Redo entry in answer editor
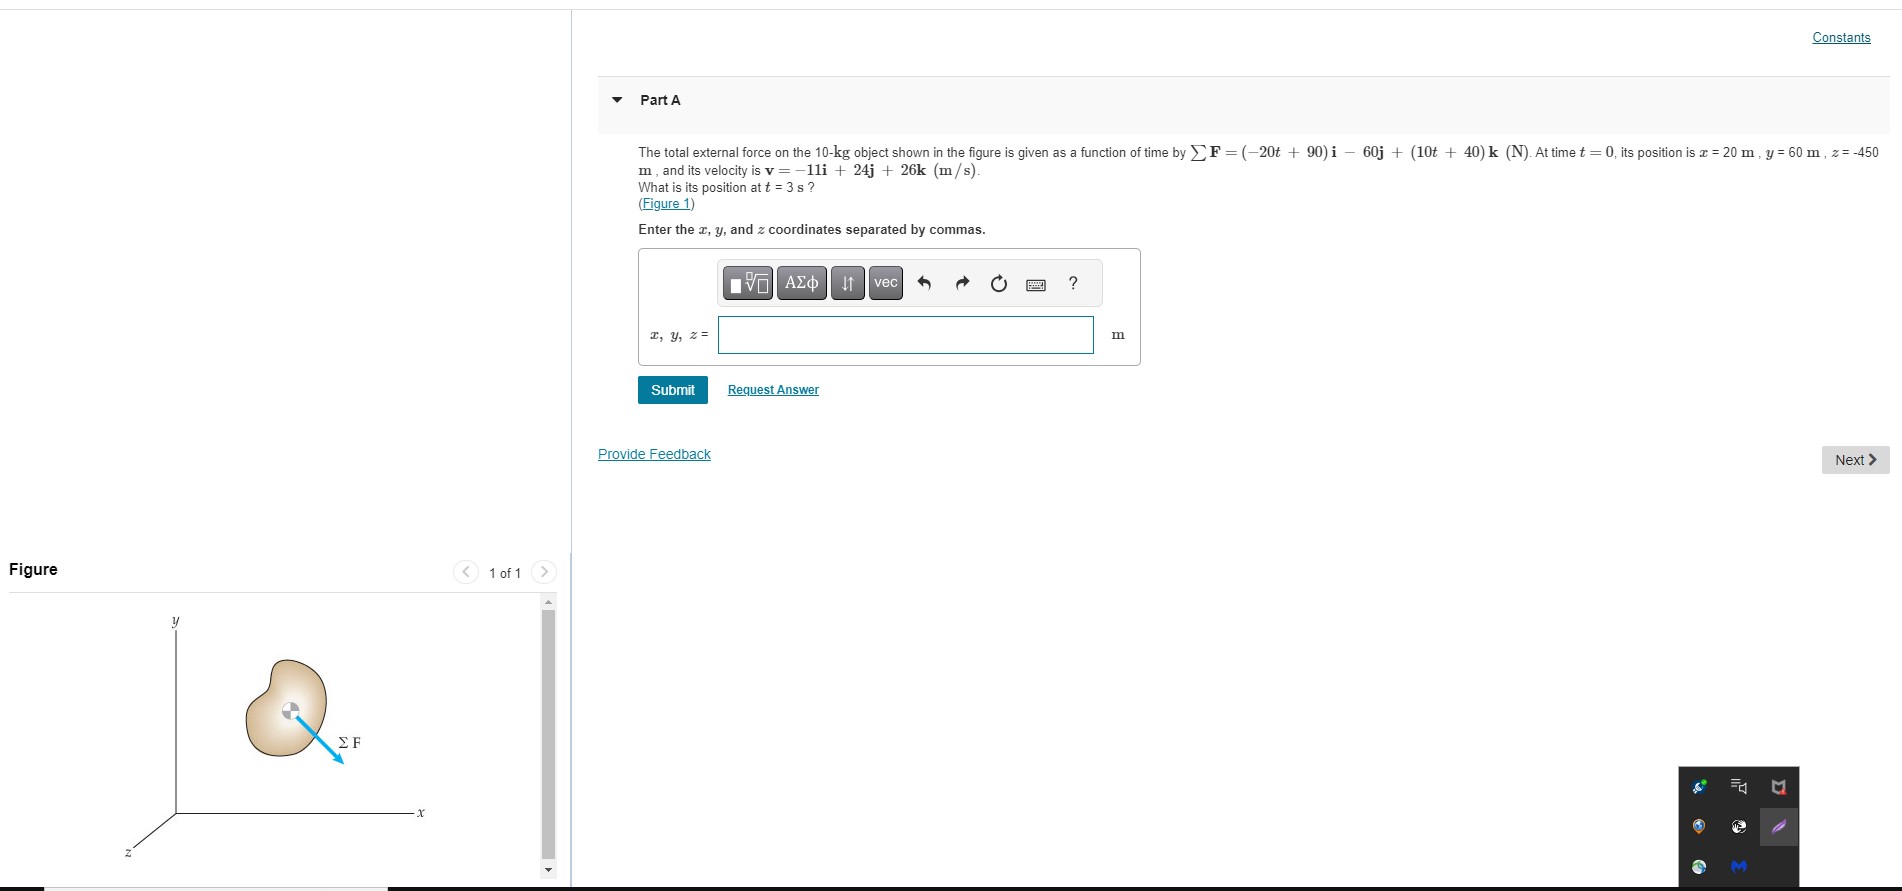1902x891 pixels. coord(962,283)
